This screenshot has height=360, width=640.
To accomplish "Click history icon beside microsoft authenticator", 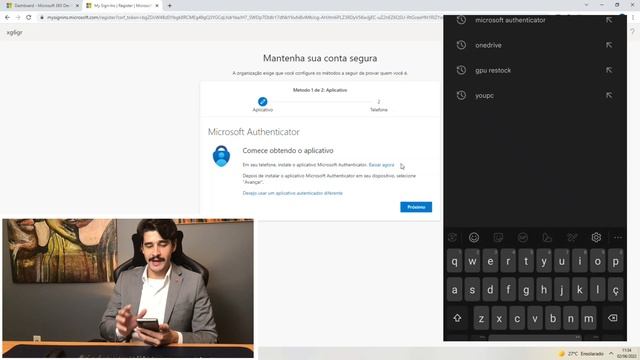I will click(461, 20).
